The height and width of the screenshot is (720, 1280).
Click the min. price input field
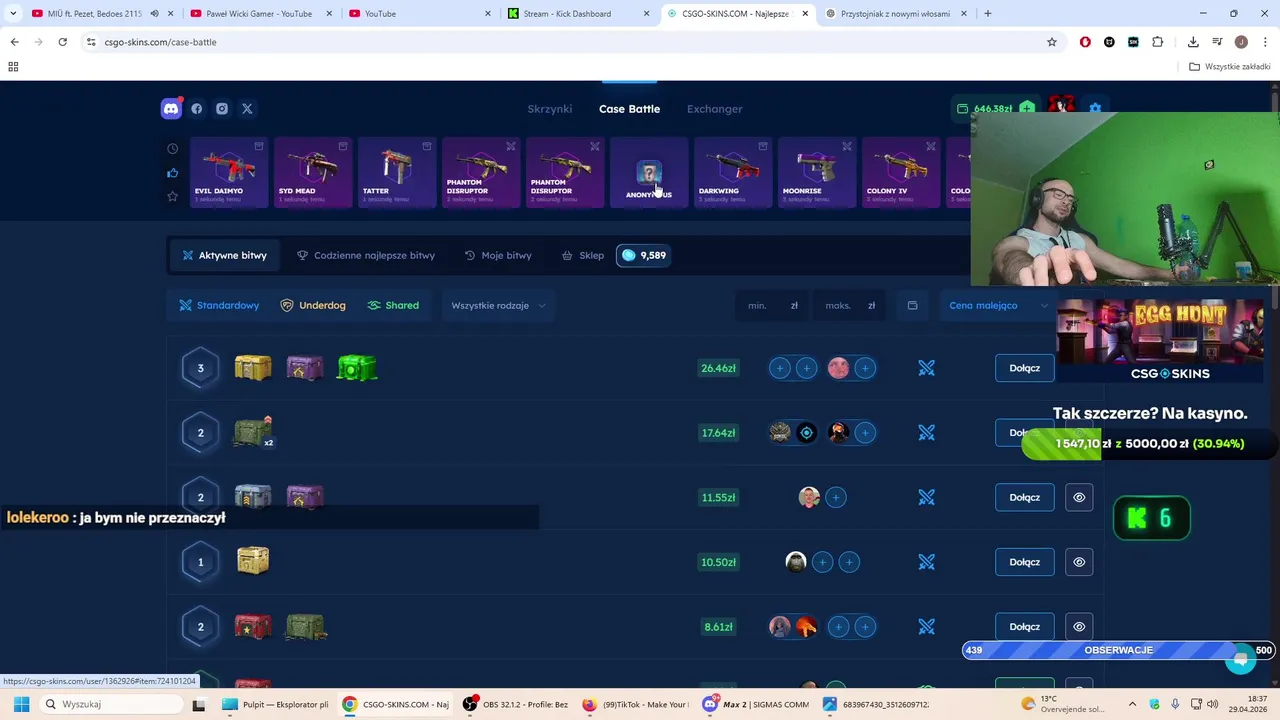[774, 305]
